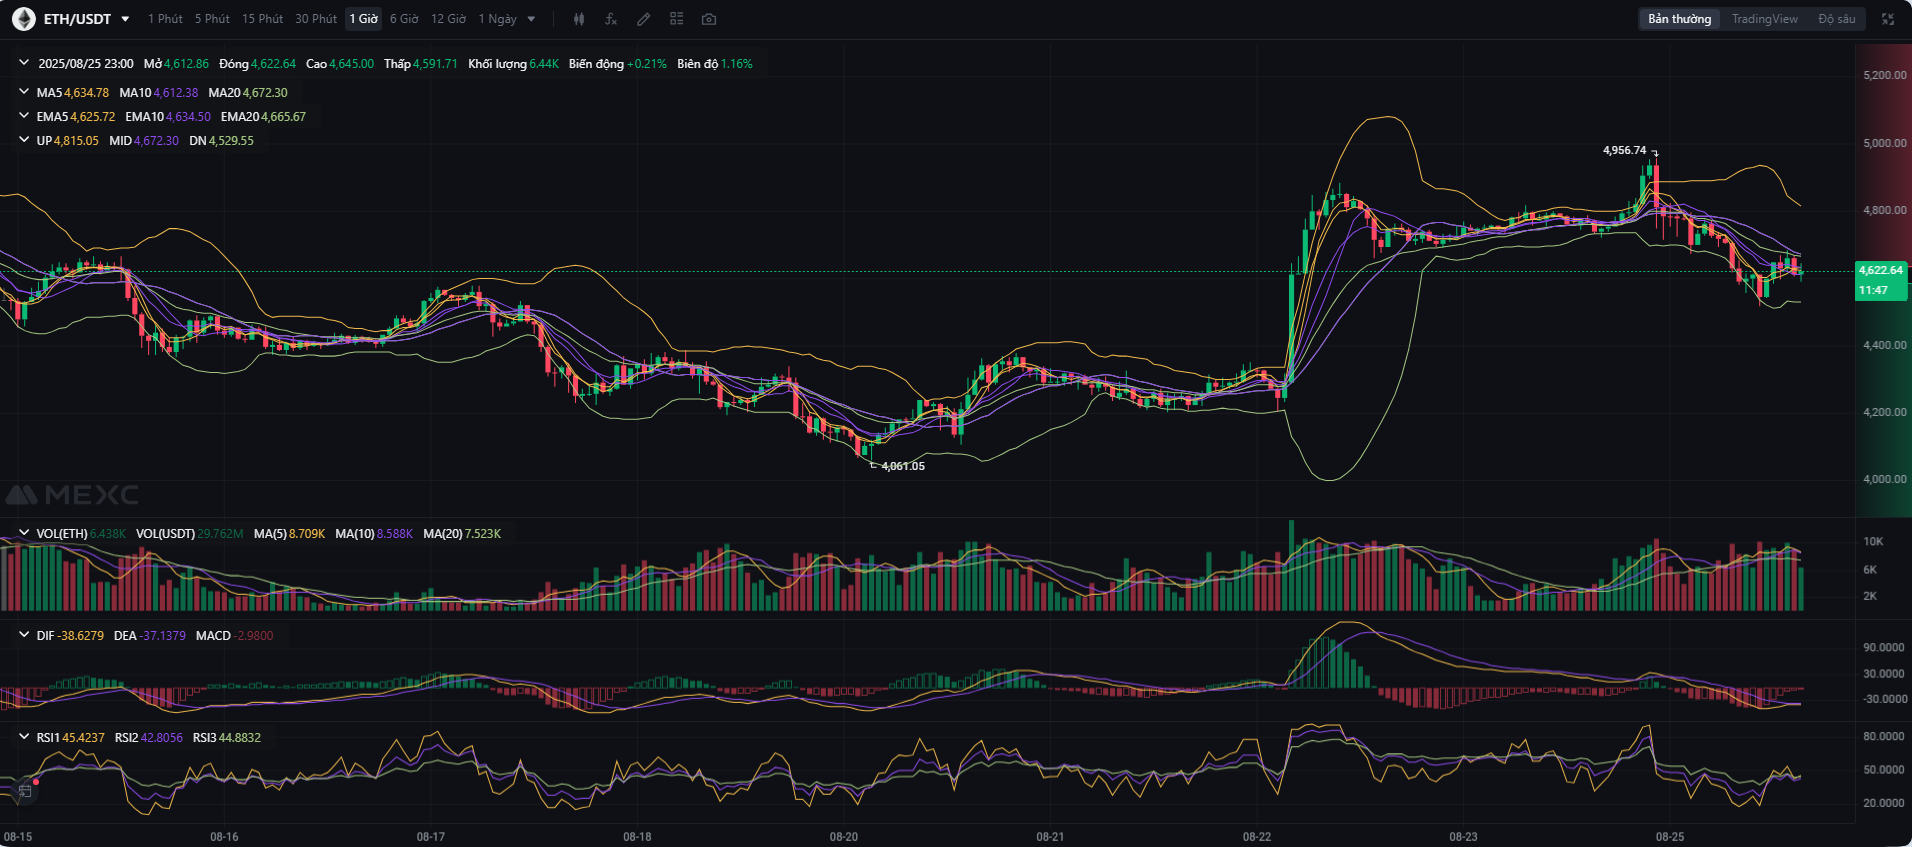Switch to TradingView chart mode
Image resolution: width=1912 pixels, height=847 pixels.
(x=1764, y=19)
